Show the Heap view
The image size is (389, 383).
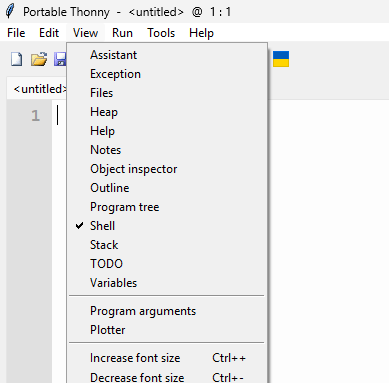(167, 112)
